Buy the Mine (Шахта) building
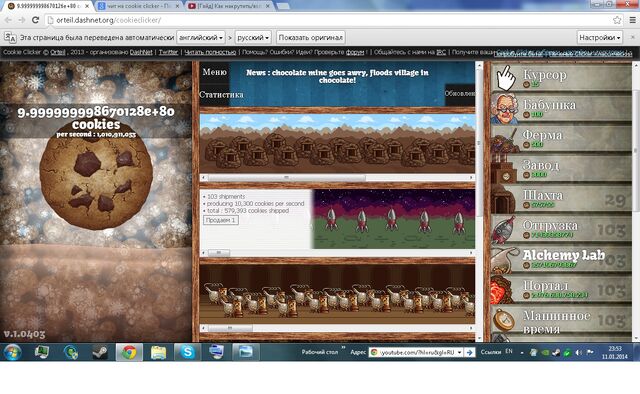Screen dimensions: 640x394 point(561,198)
